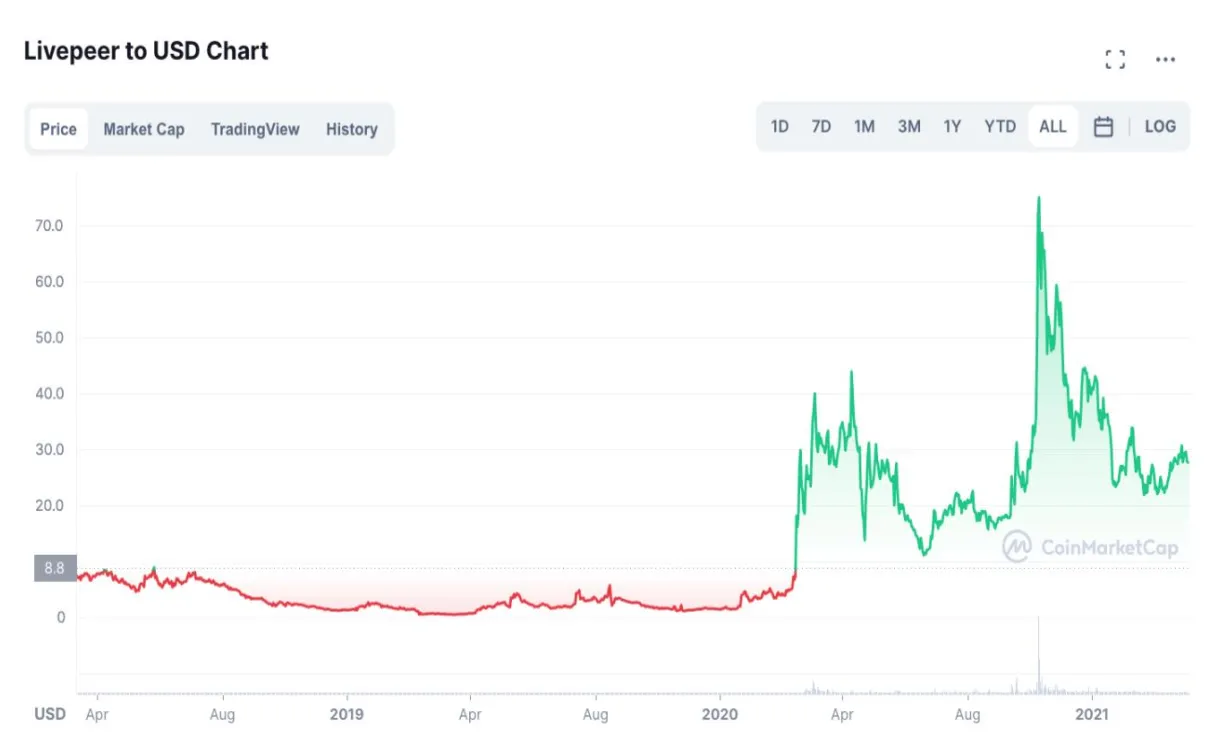Select the 1M time range
This screenshot has height=740, width=1220.
(x=864, y=126)
